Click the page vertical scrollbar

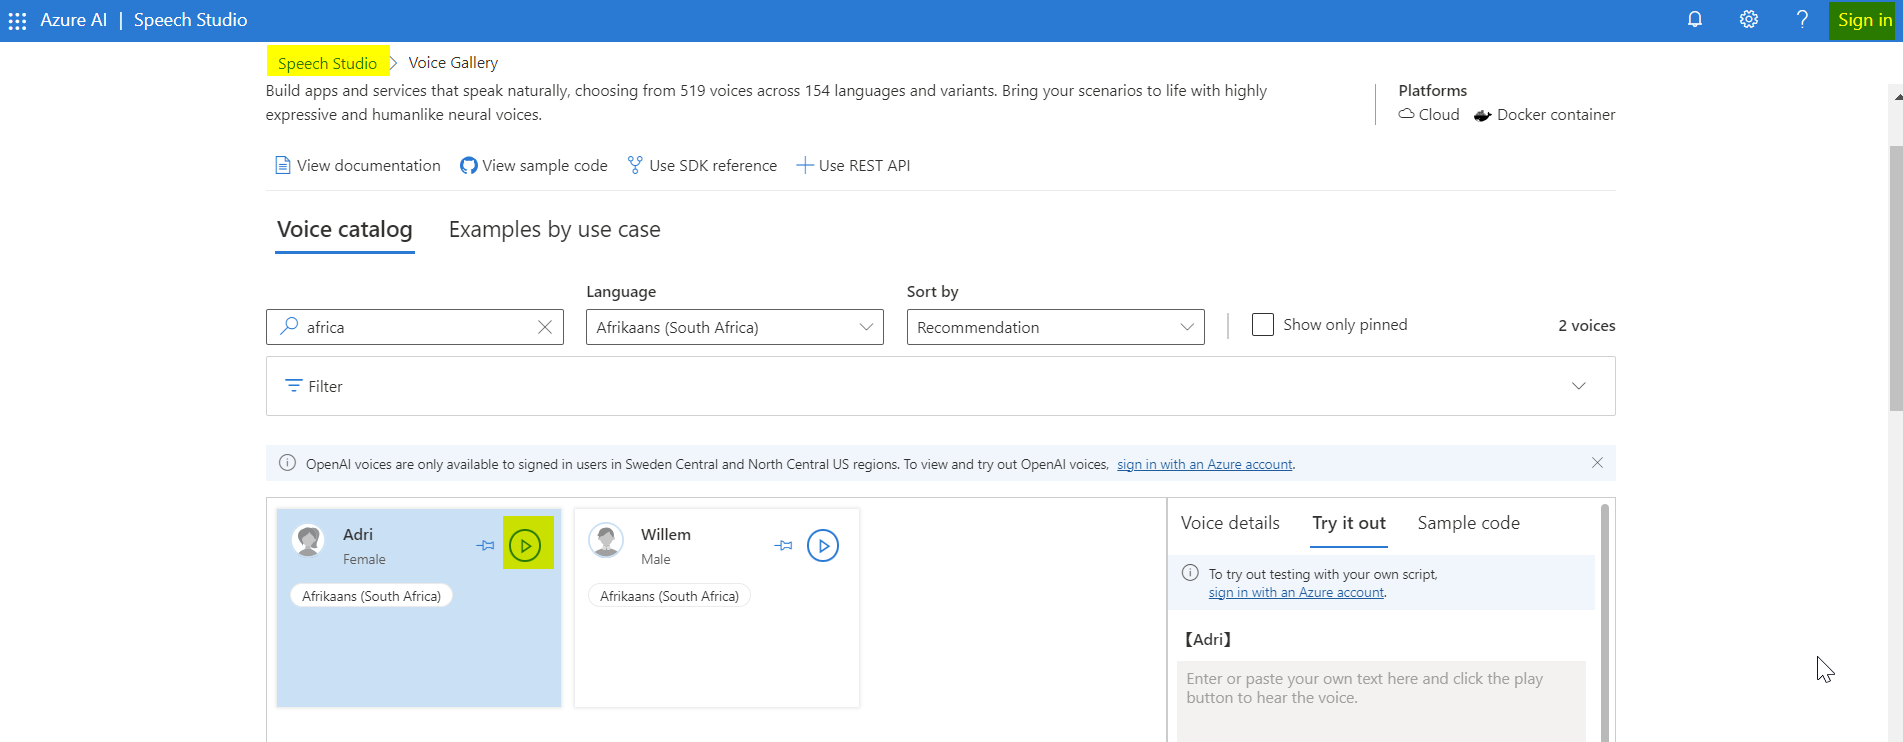pos(1896,278)
